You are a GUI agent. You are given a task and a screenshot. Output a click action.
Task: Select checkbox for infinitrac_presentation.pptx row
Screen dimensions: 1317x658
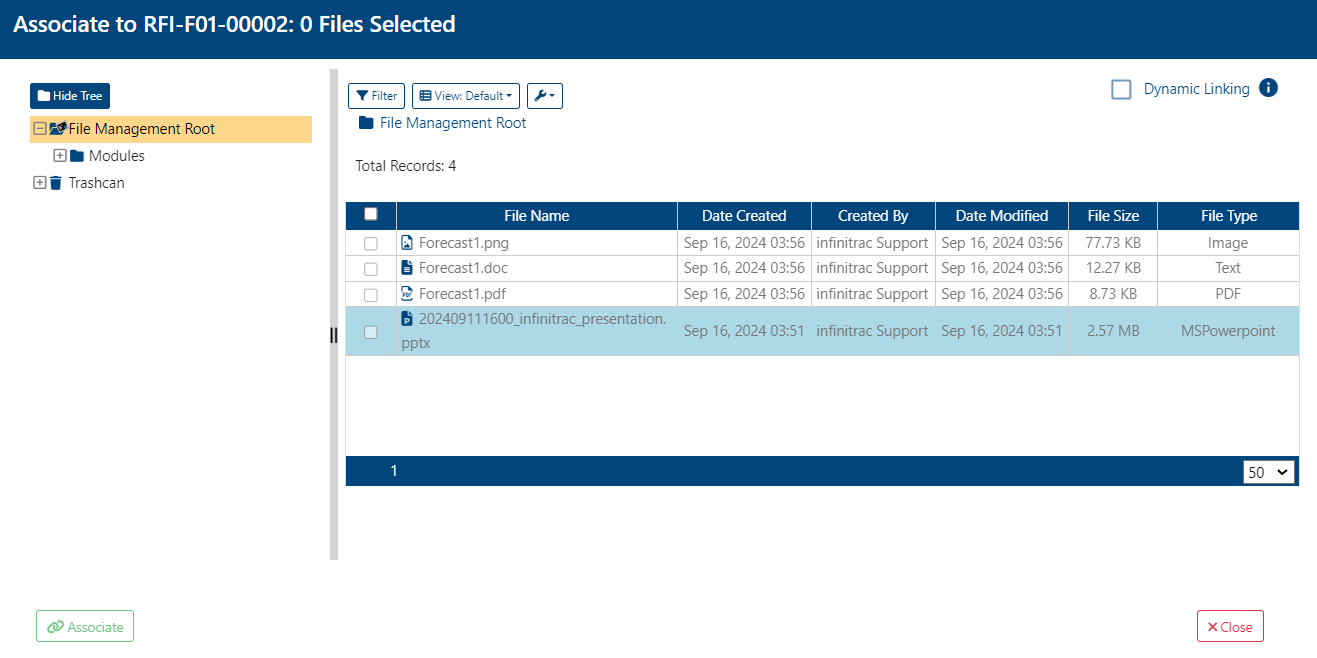coord(371,332)
